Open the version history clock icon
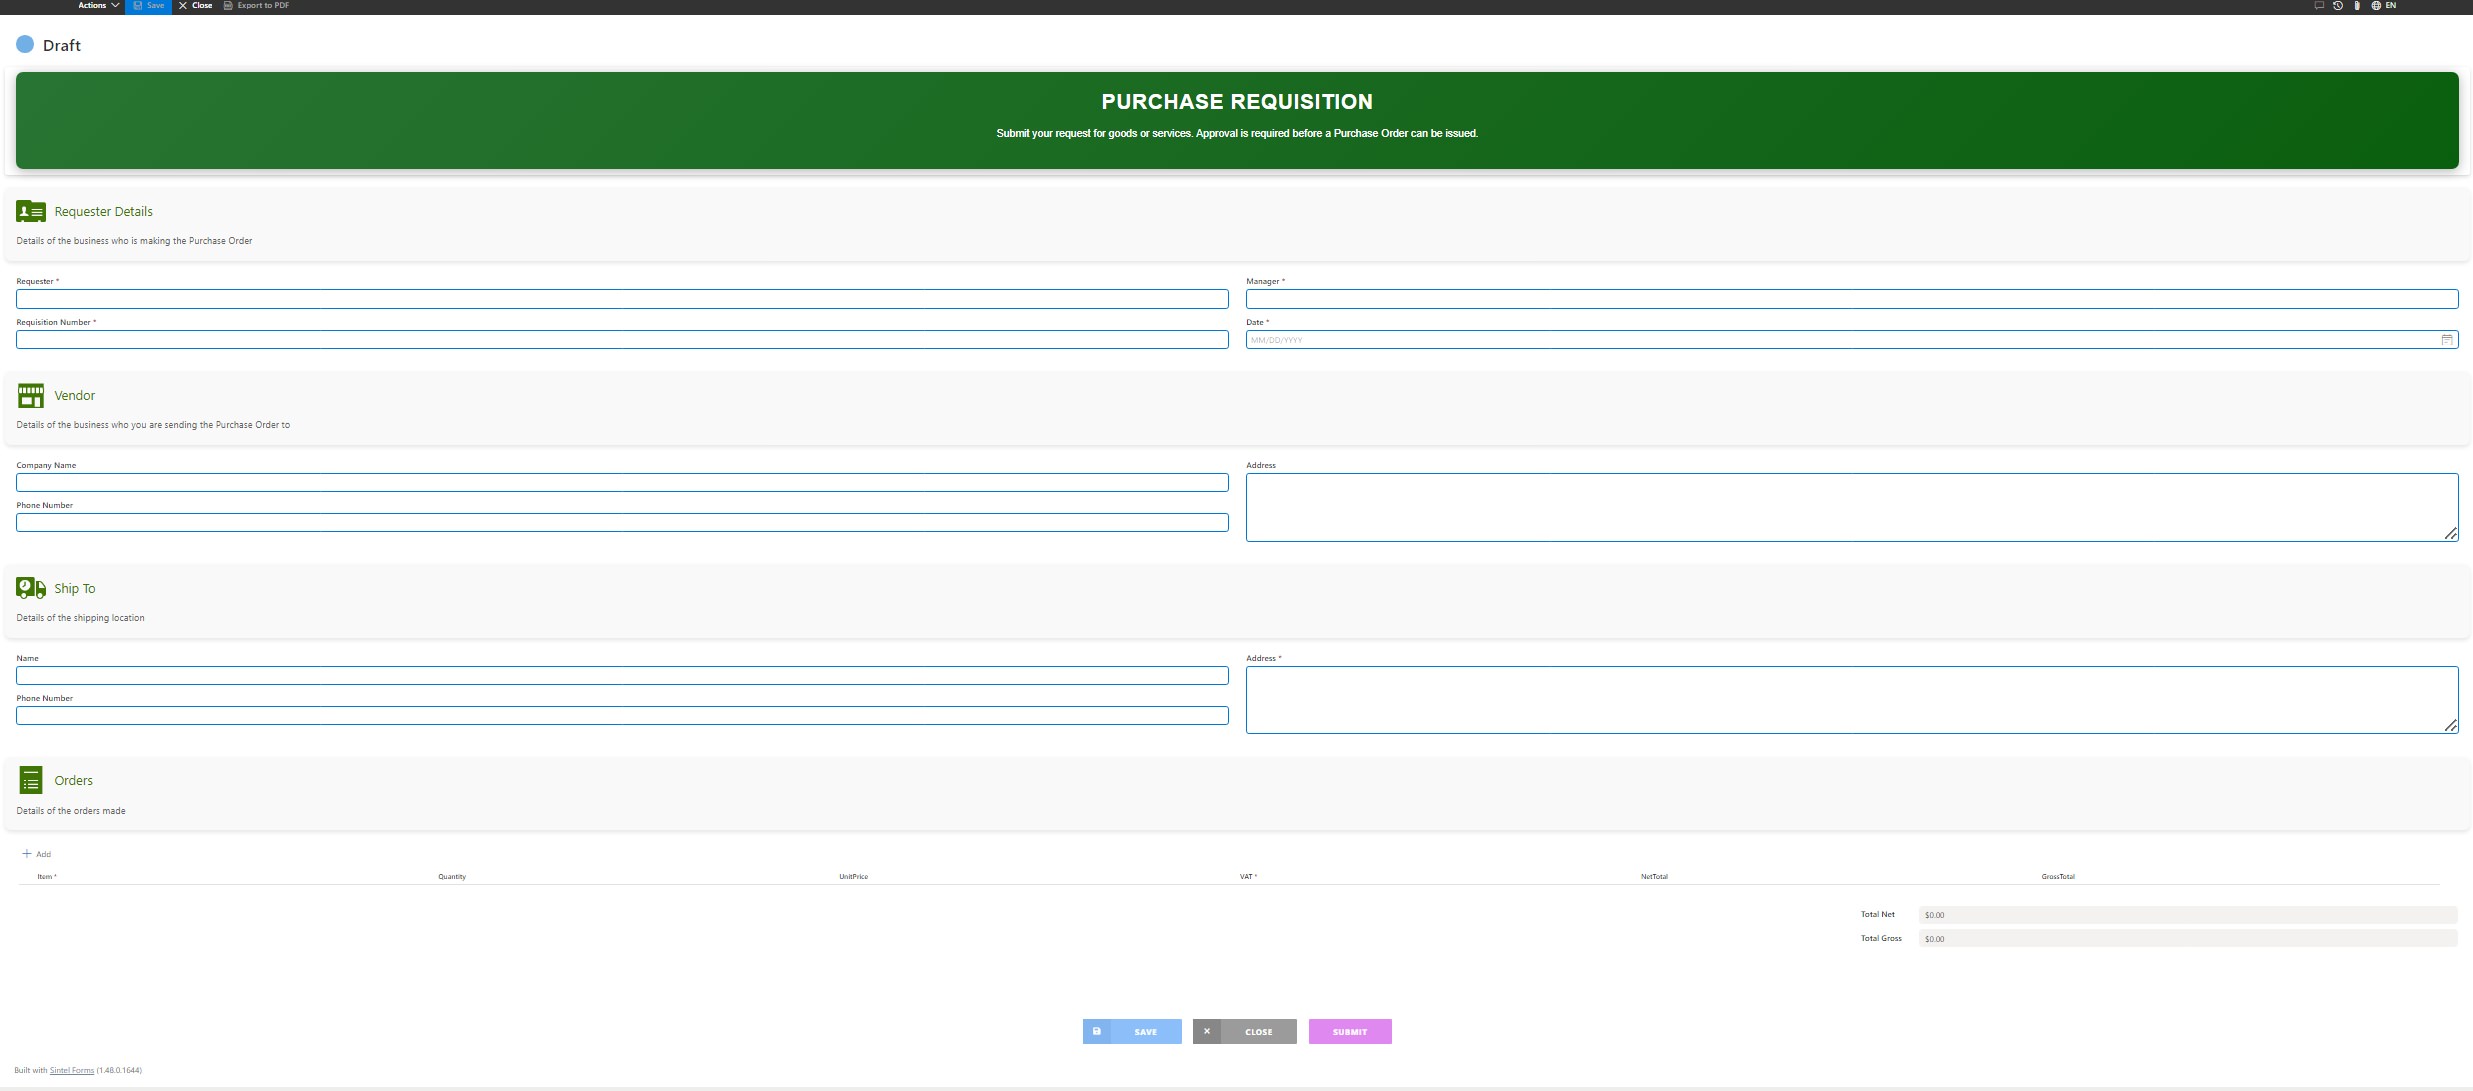Screen dimensions: 2473x1091 tap(2338, 6)
